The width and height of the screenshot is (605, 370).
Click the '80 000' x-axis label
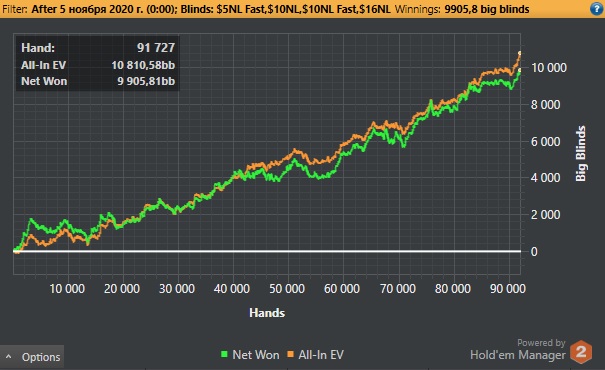(x=453, y=289)
